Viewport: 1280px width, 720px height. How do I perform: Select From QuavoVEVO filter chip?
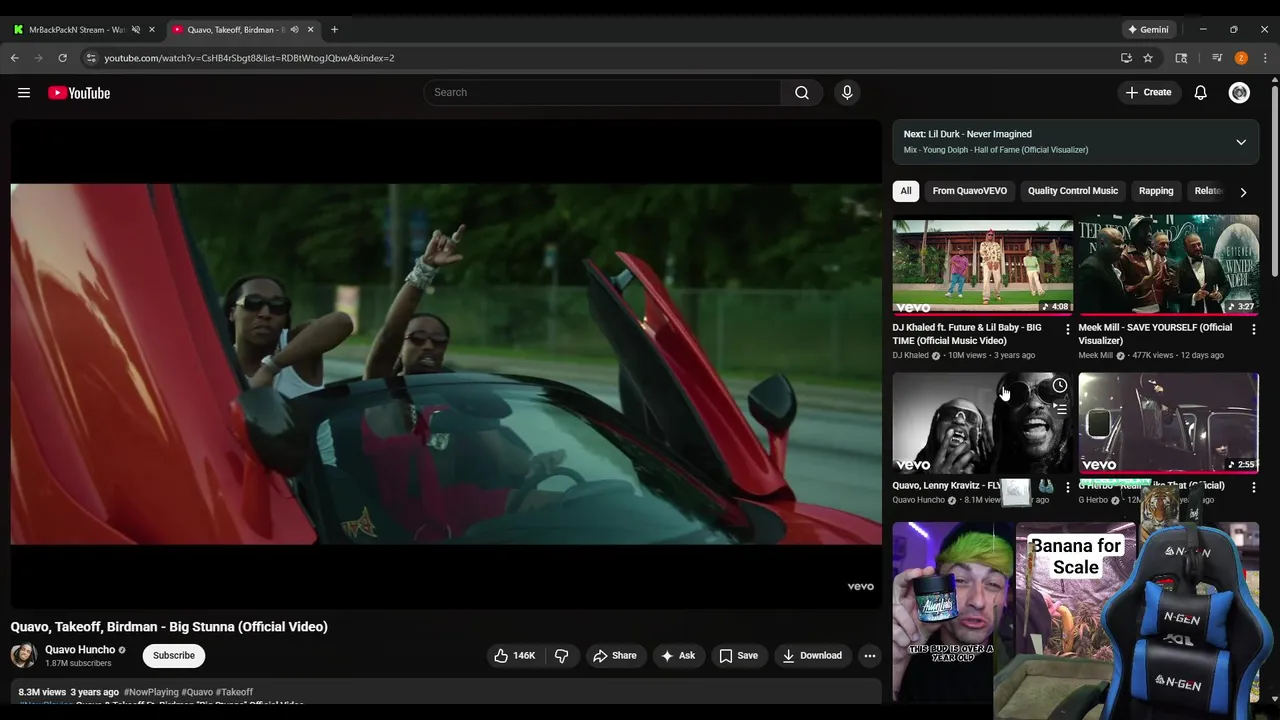[970, 191]
